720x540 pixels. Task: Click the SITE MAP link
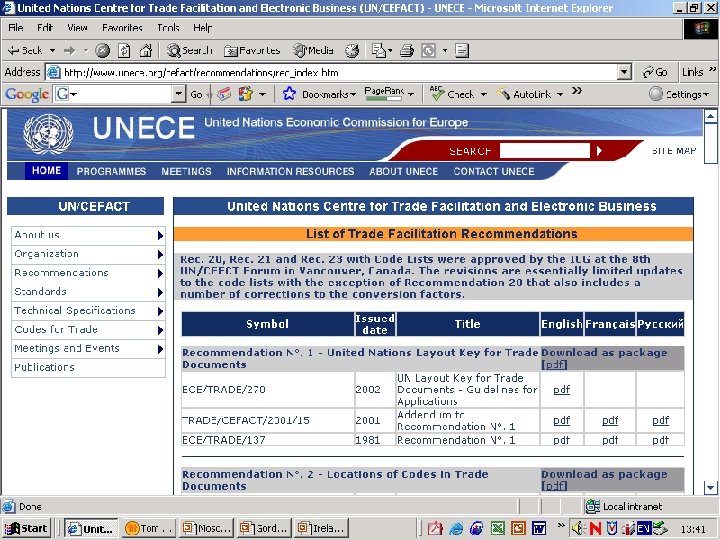(674, 151)
